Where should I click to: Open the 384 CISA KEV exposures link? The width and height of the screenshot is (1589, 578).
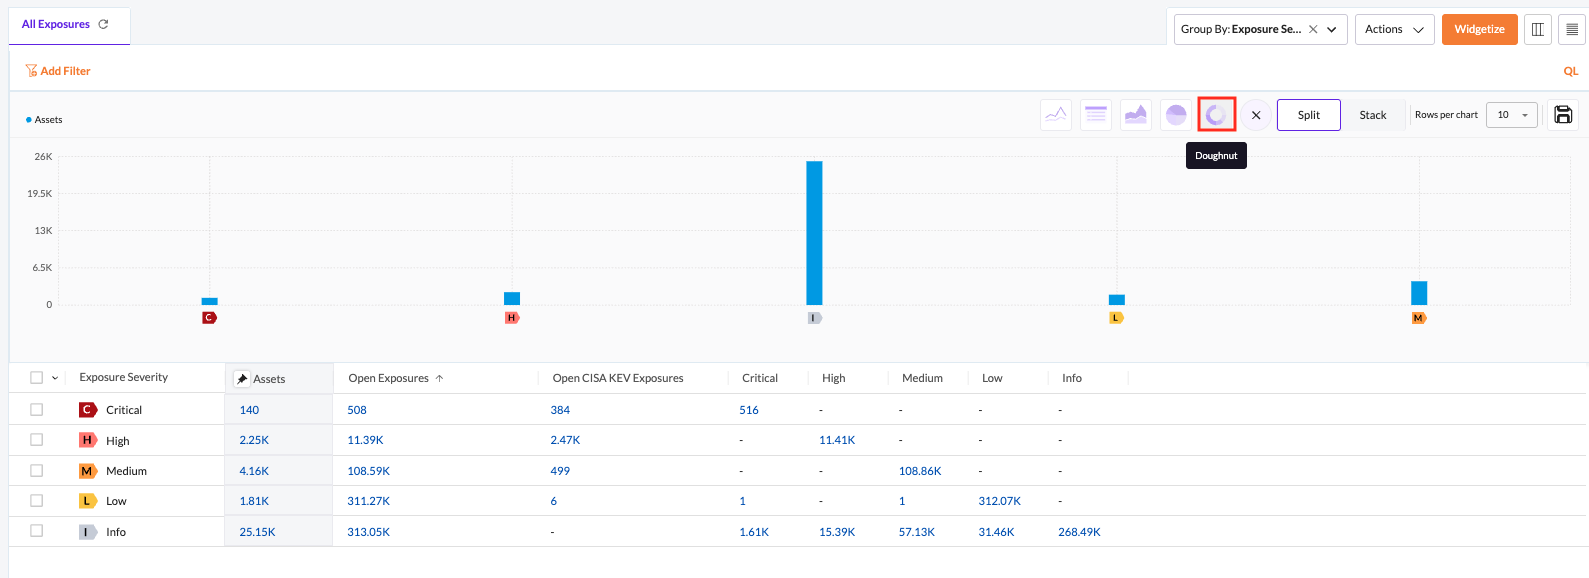coord(560,410)
